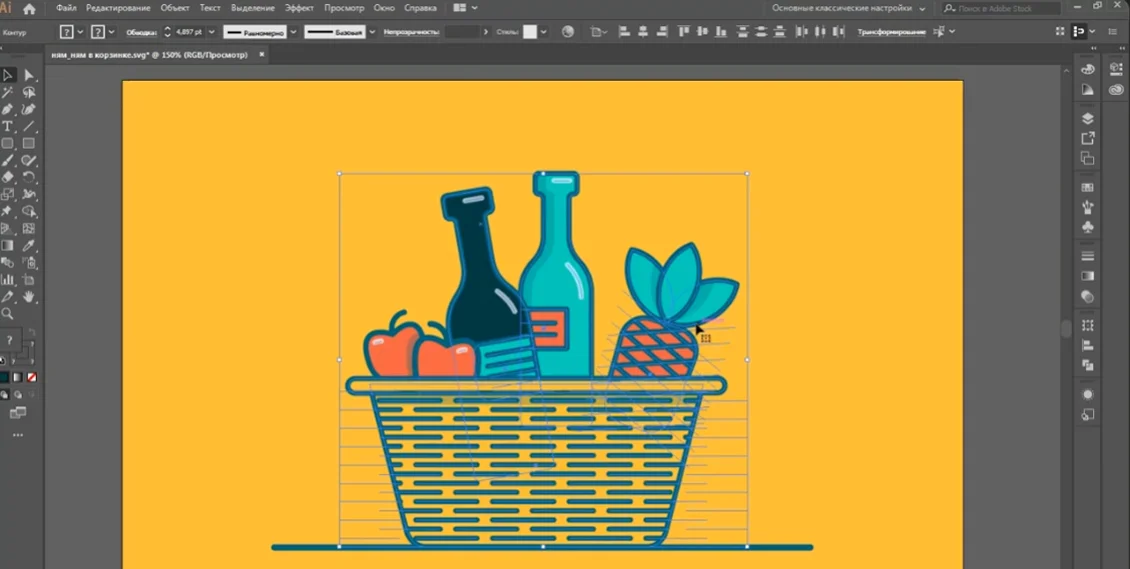
Task: Activate the Hand tool
Action: click(x=29, y=296)
